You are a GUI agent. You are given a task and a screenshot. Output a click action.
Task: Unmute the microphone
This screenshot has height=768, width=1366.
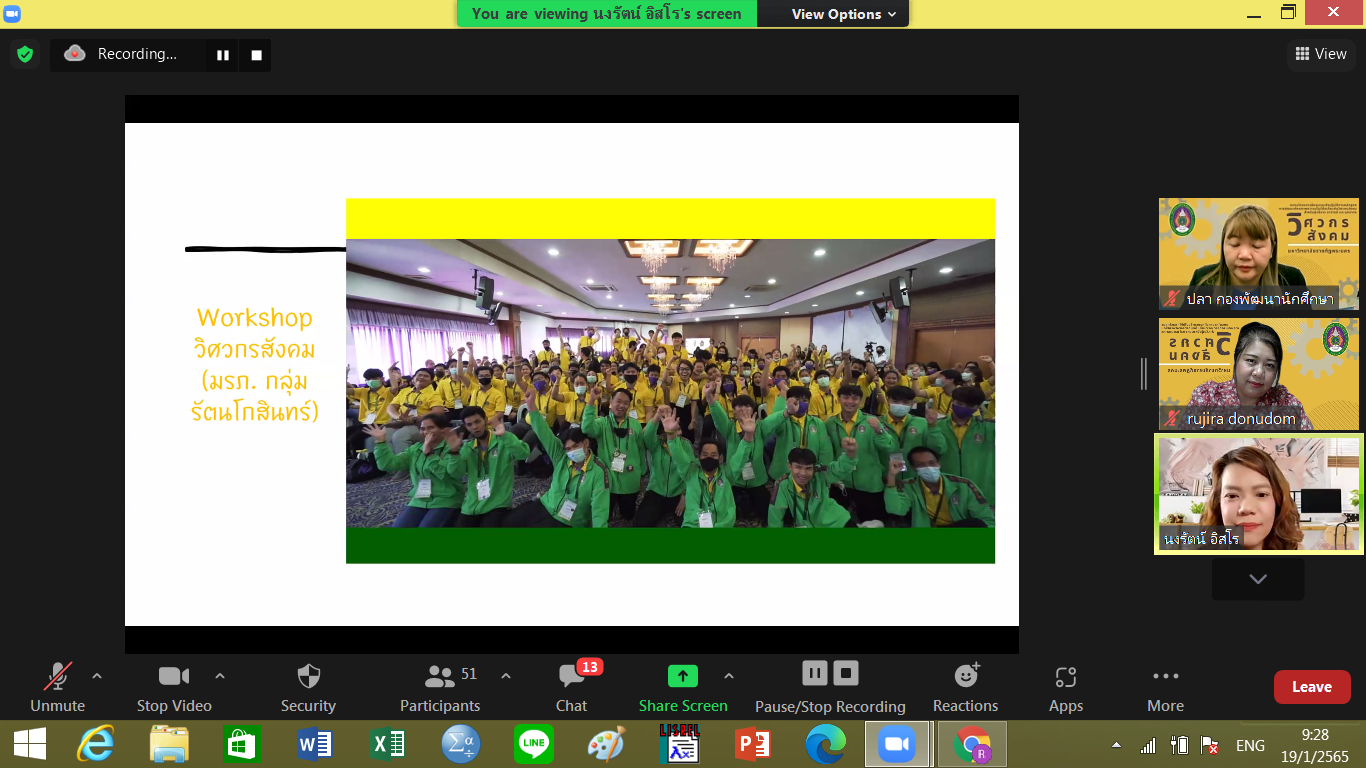pos(58,688)
